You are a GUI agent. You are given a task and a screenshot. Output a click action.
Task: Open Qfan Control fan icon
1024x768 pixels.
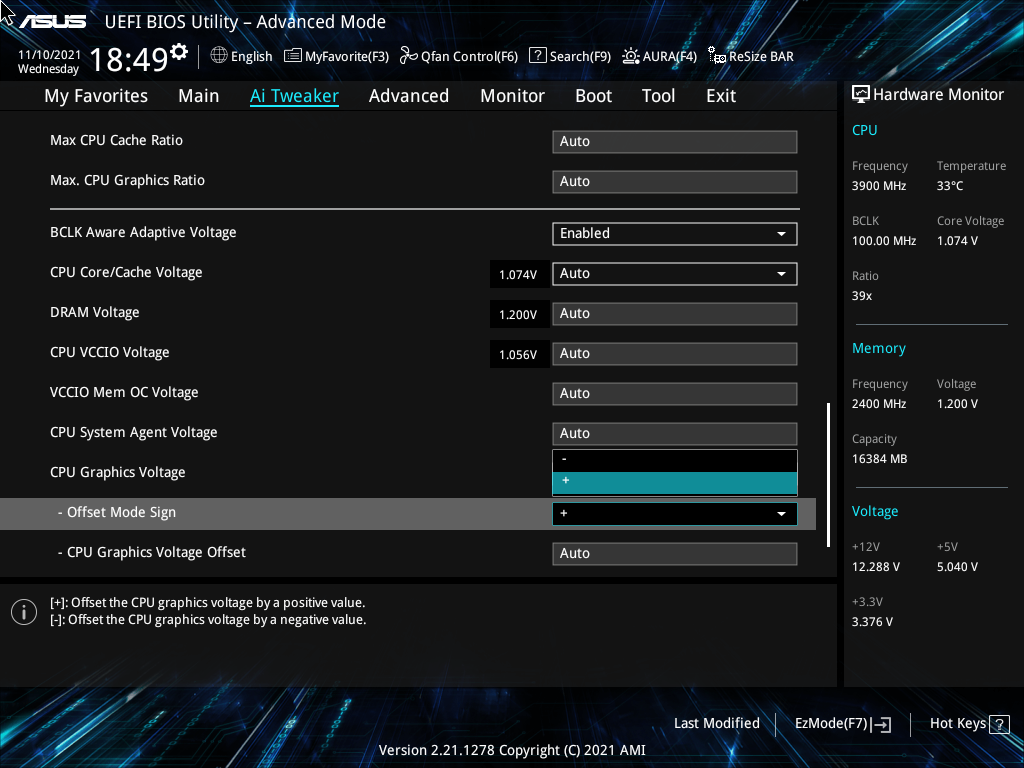(x=409, y=56)
